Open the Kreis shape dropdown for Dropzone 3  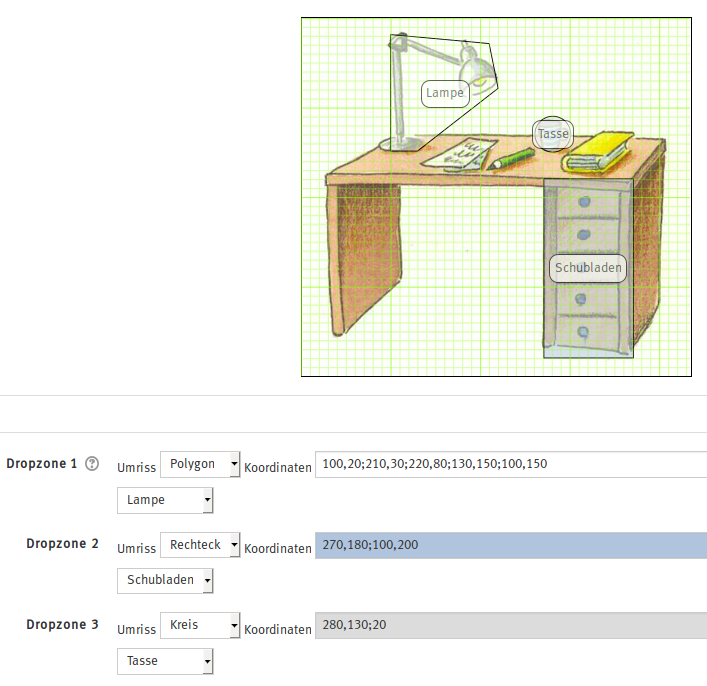click(x=200, y=625)
